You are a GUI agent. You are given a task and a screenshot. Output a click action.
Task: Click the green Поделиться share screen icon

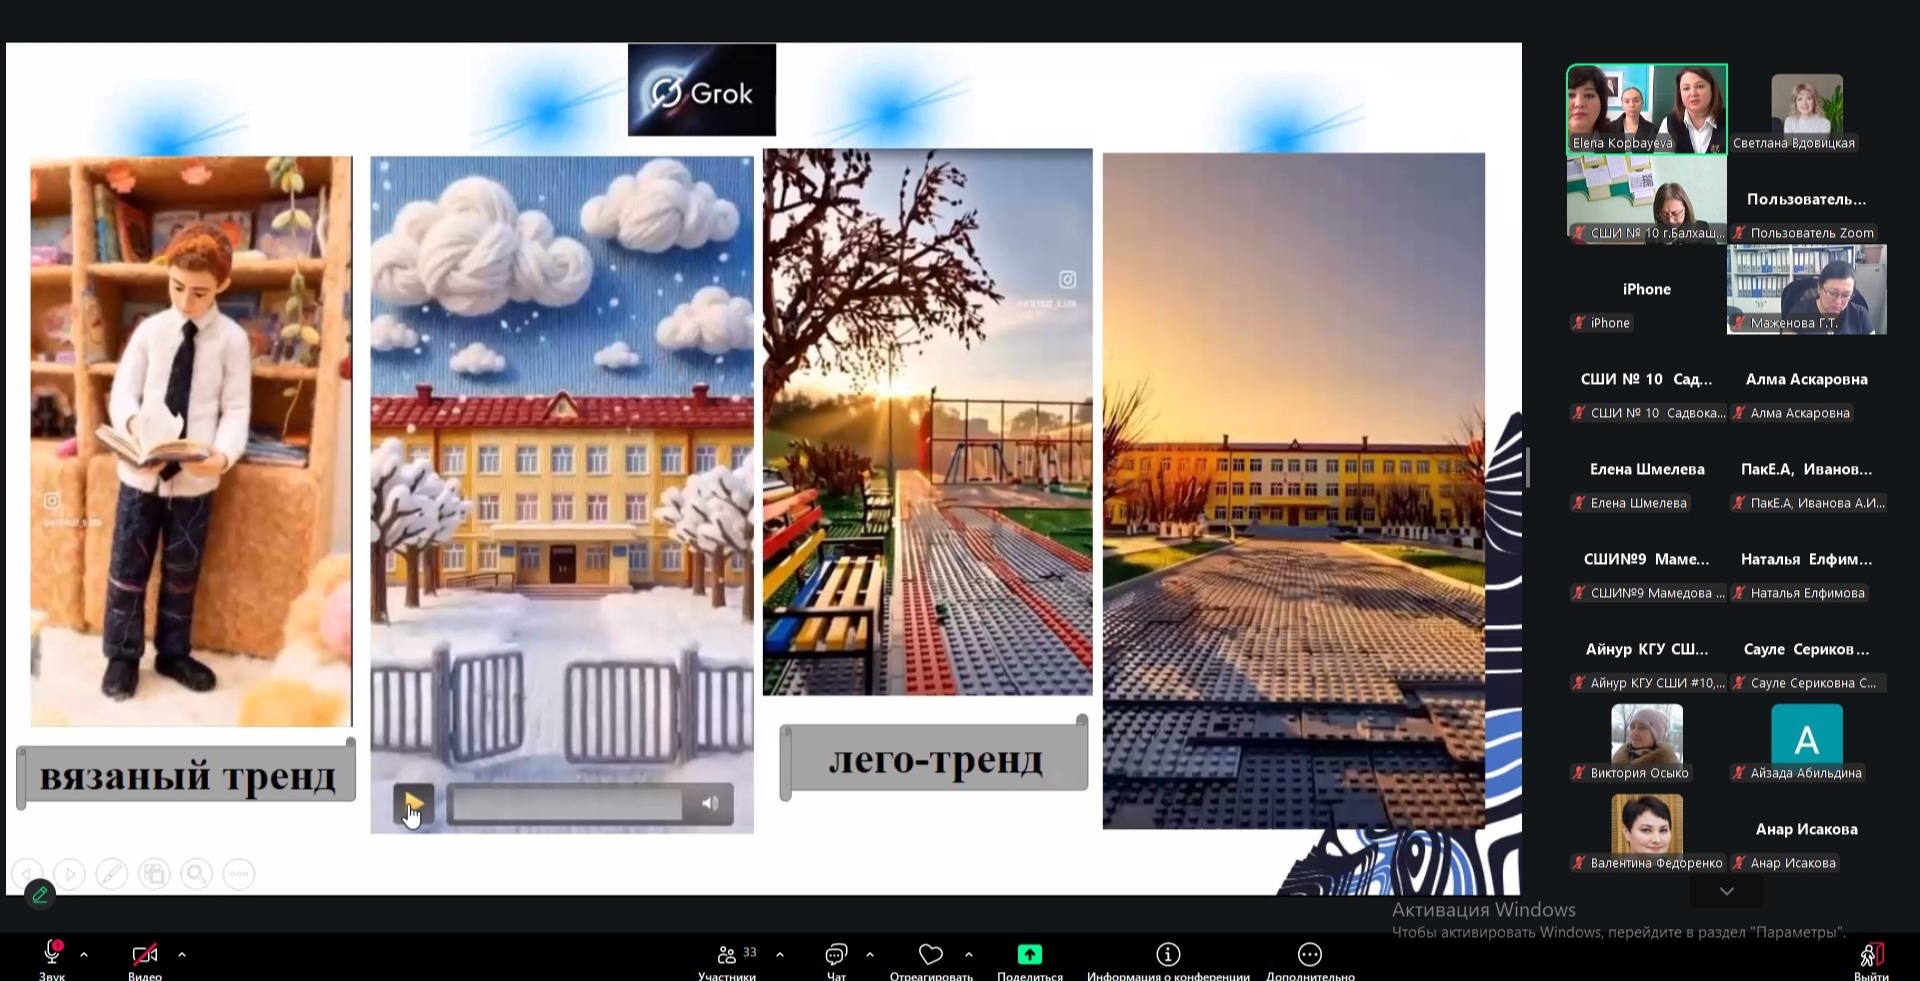tap(1029, 955)
